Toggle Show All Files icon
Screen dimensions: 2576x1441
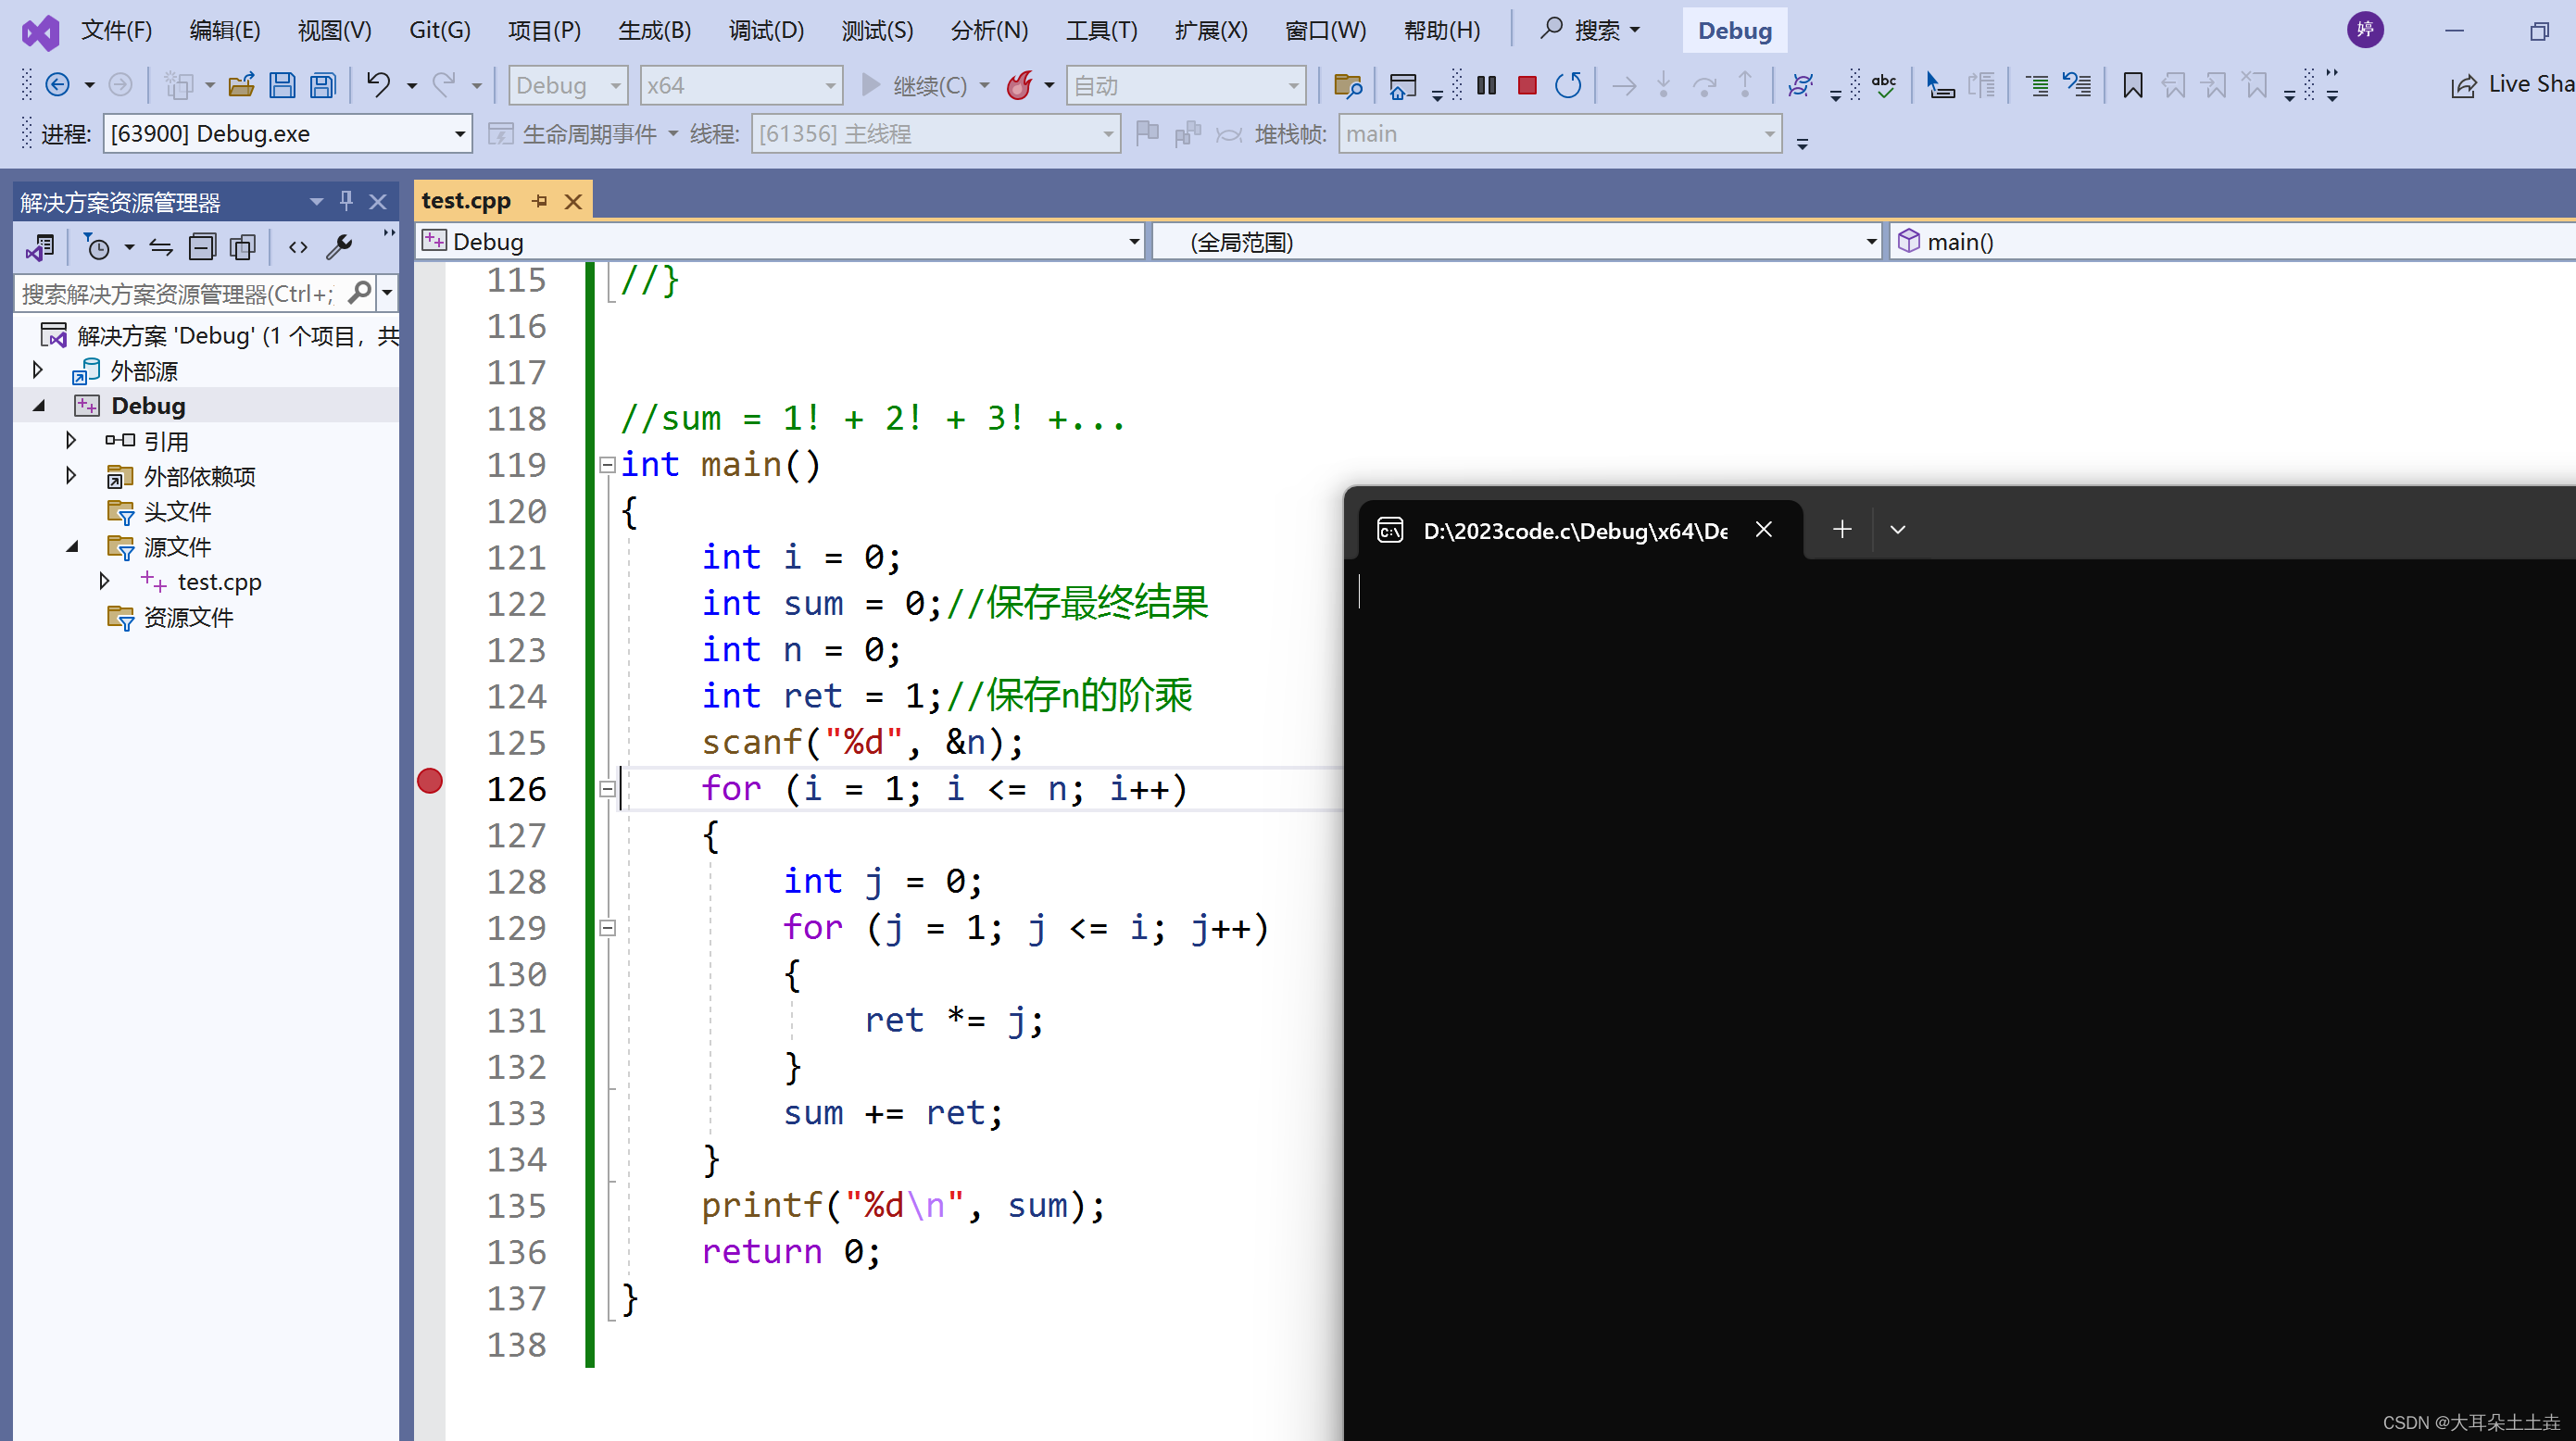[243, 247]
